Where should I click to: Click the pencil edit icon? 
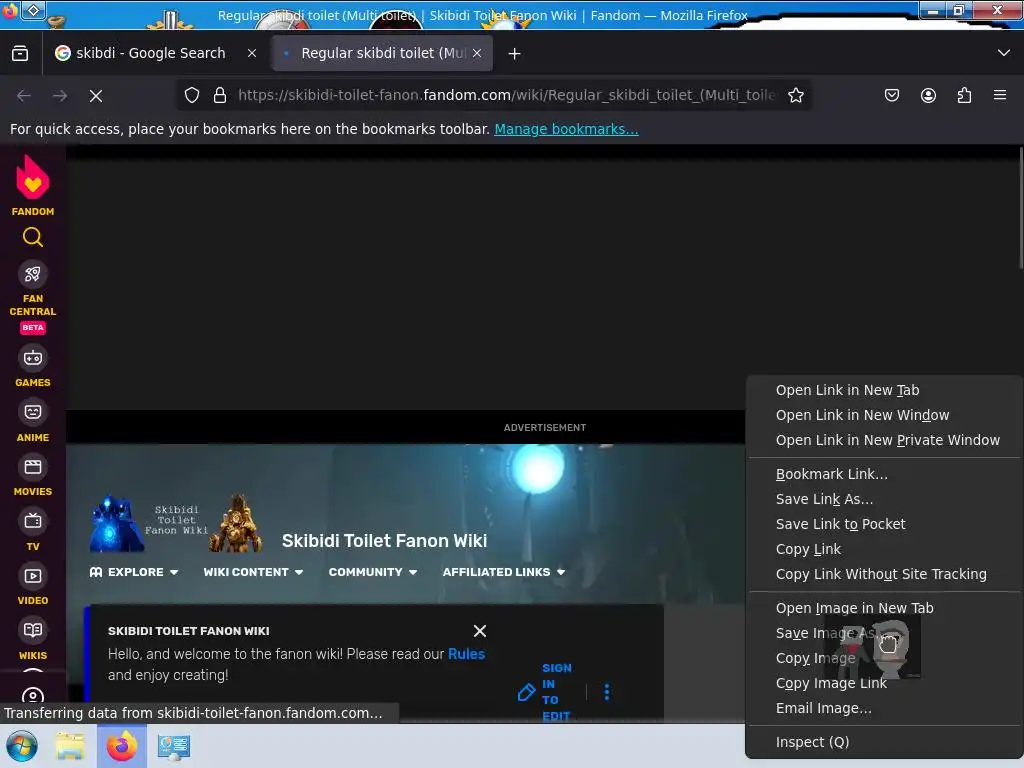526,692
